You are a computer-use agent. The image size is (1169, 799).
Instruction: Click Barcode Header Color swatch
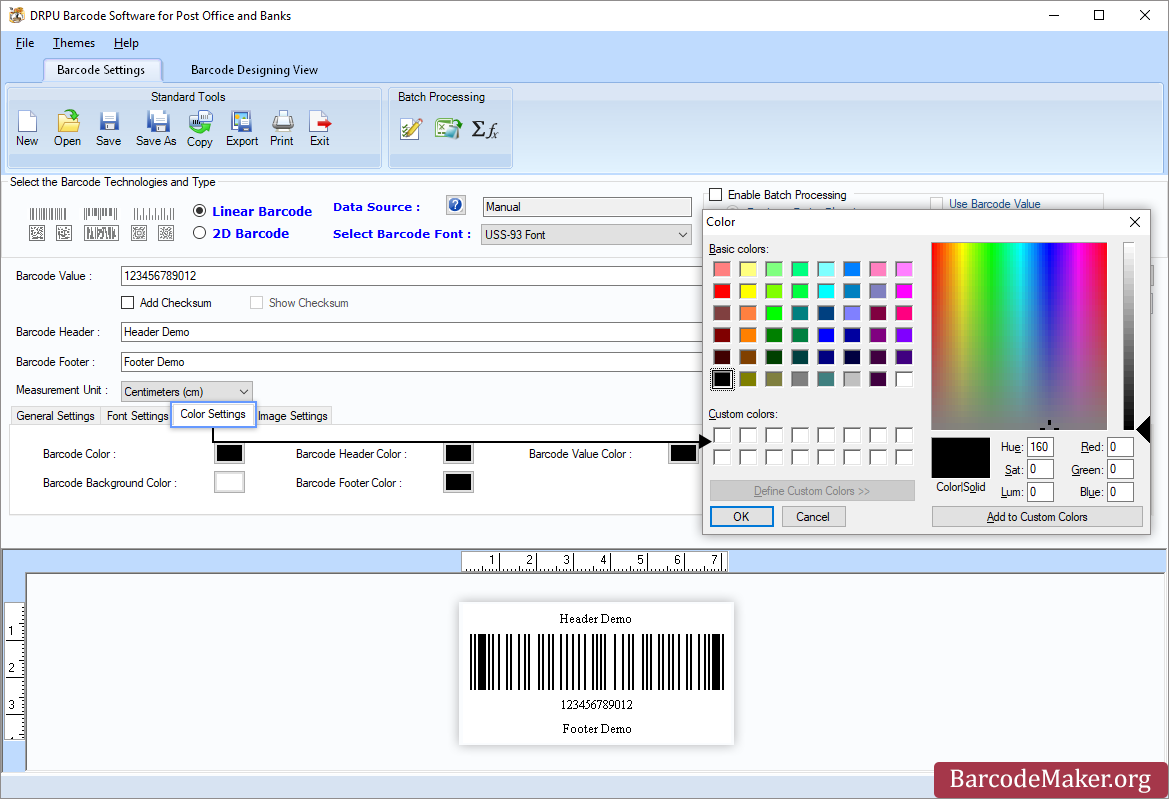(458, 453)
